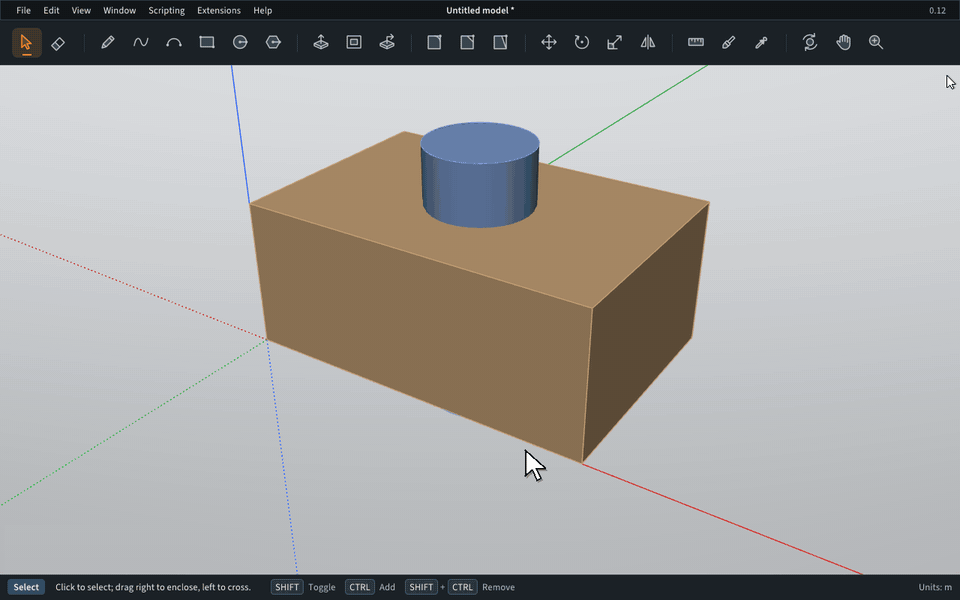Click the 'Remove' status label
The image size is (960, 600).
(x=498, y=587)
